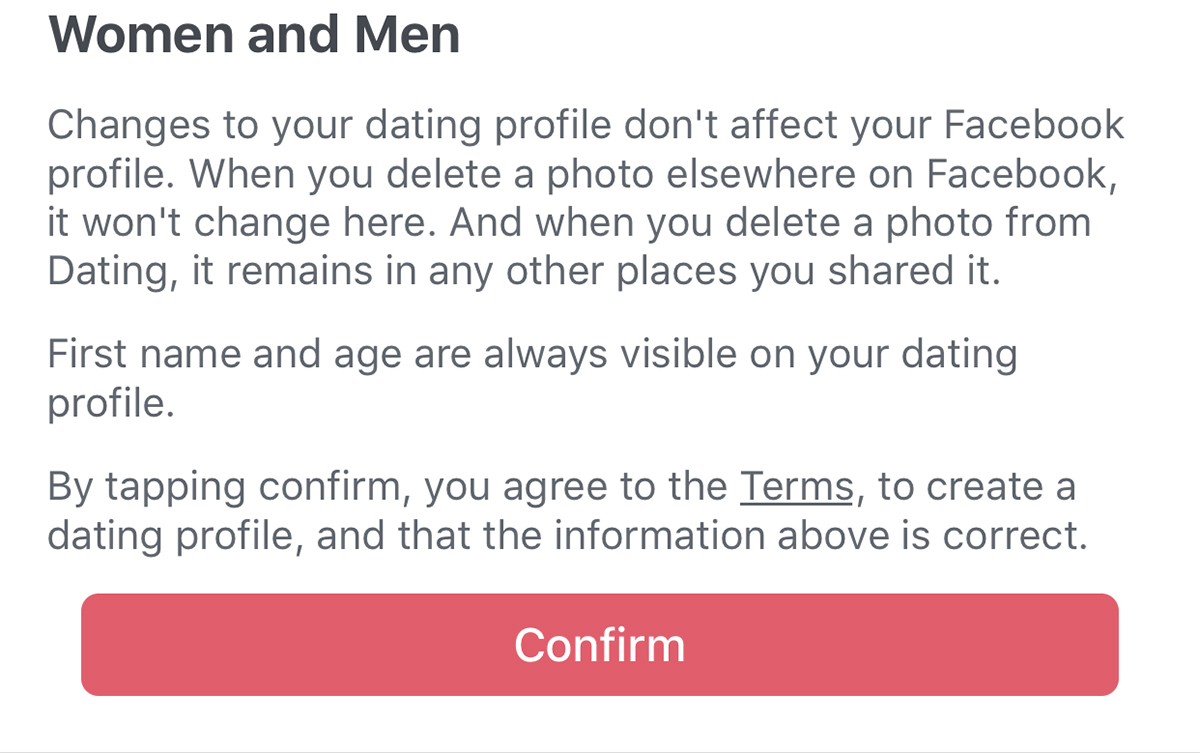Tap the red Confirm button
The height and width of the screenshot is (753, 1200).
pos(599,644)
